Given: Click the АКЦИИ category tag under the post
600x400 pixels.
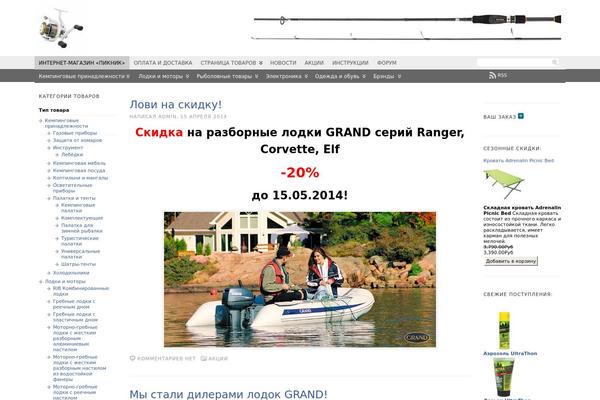Looking at the screenshot, I should tap(218, 359).
